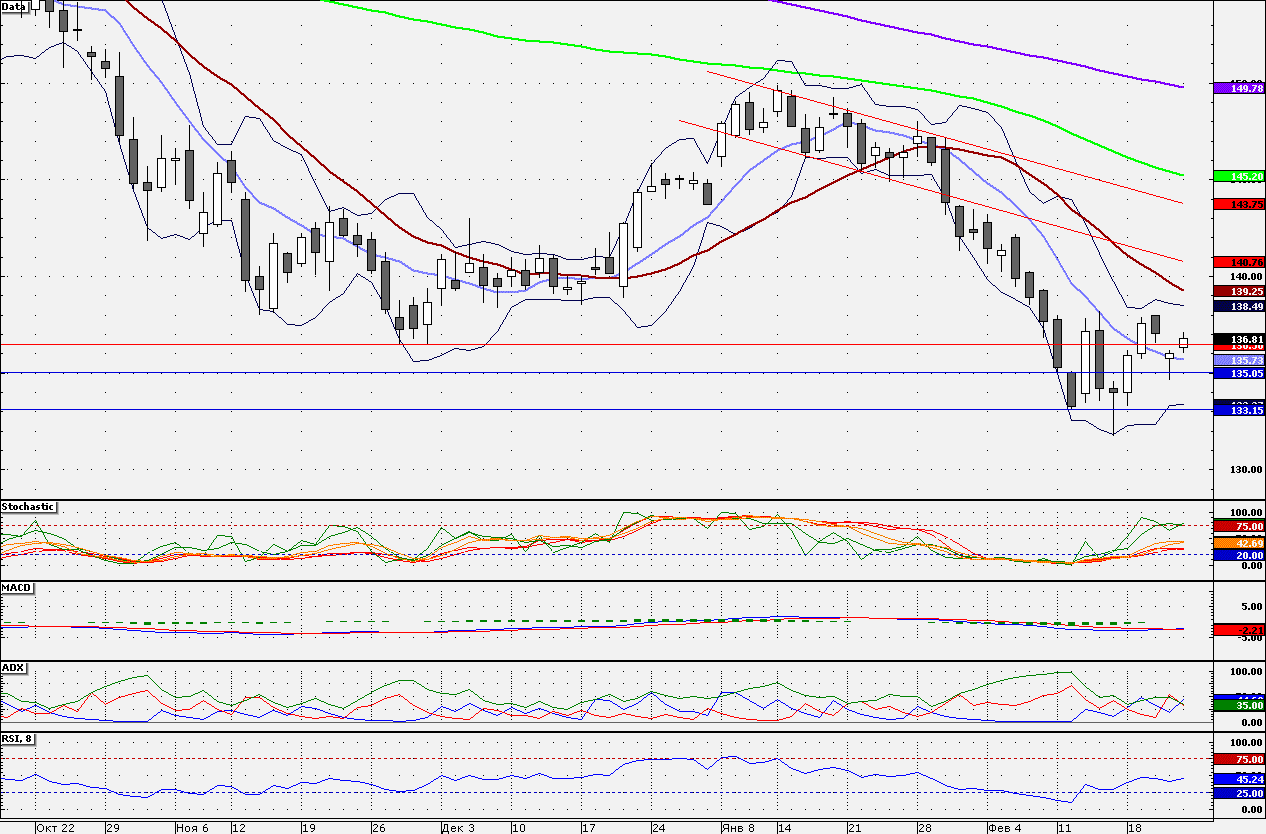
Task: Select the red -2.21 MACD value label
Action: pyautogui.click(x=1239, y=630)
